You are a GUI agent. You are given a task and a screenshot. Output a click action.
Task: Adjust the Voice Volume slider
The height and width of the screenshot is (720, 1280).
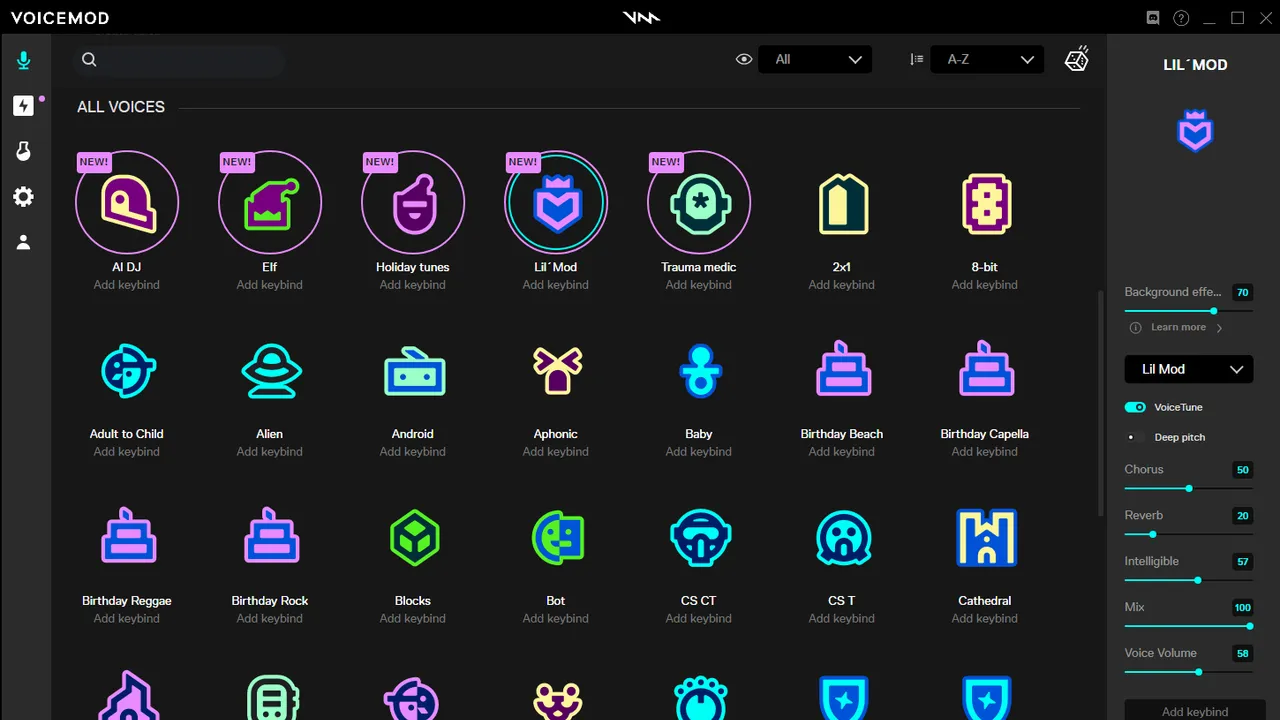pyautogui.click(x=1189, y=672)
